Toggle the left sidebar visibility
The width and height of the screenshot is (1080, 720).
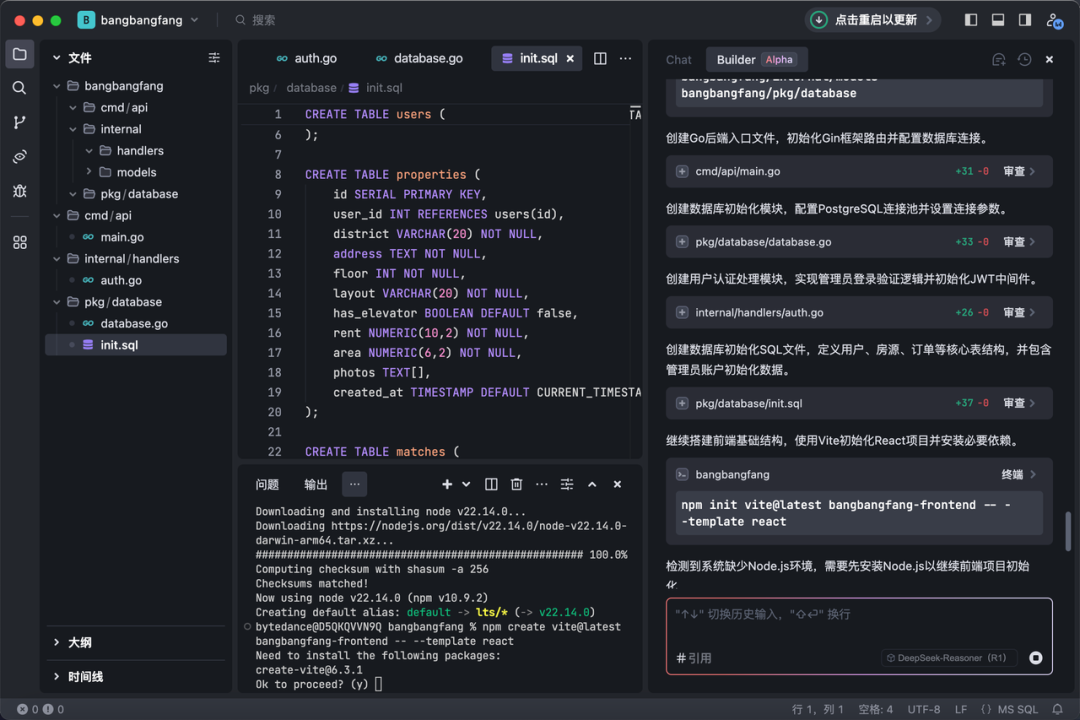point(971,20)
